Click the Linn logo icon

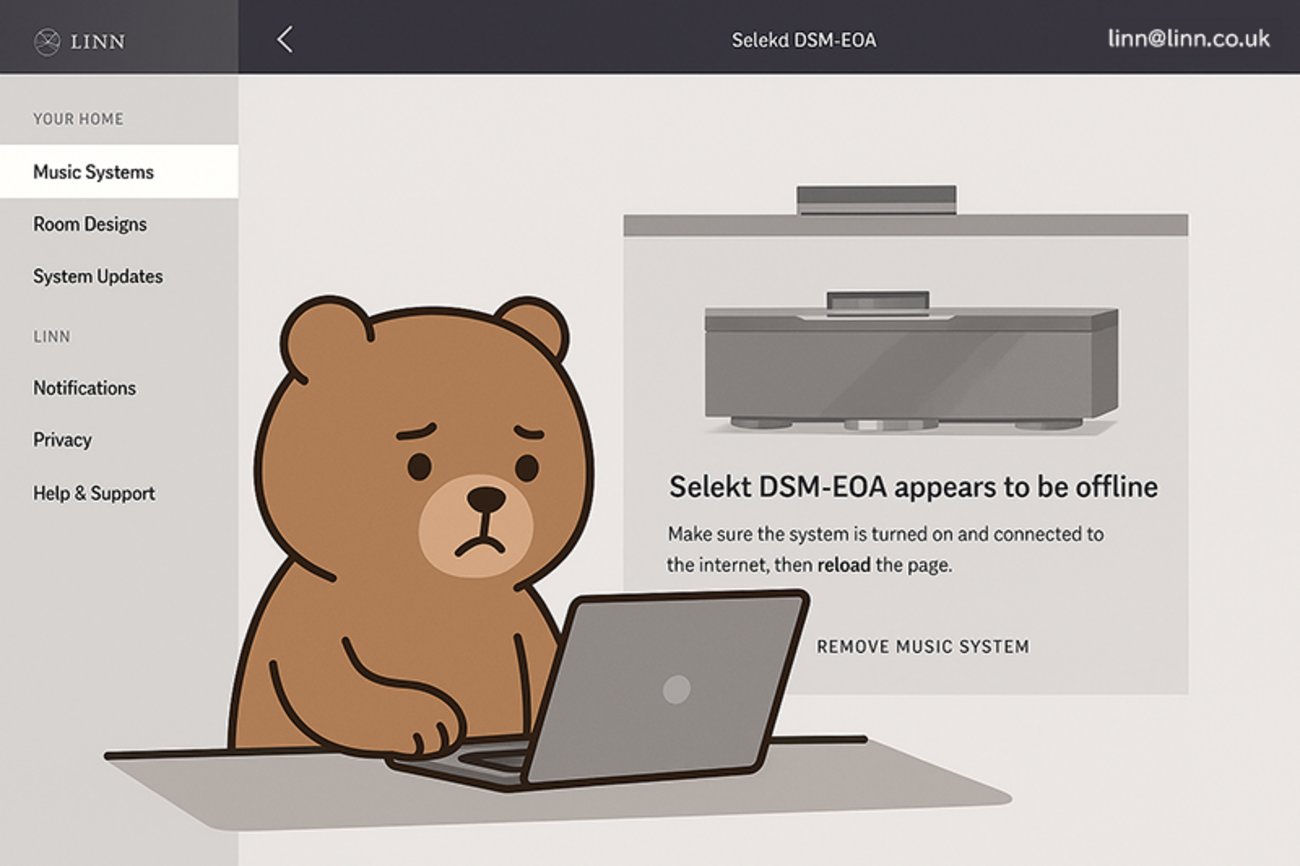pyautogui.click(x=47, y=42)
